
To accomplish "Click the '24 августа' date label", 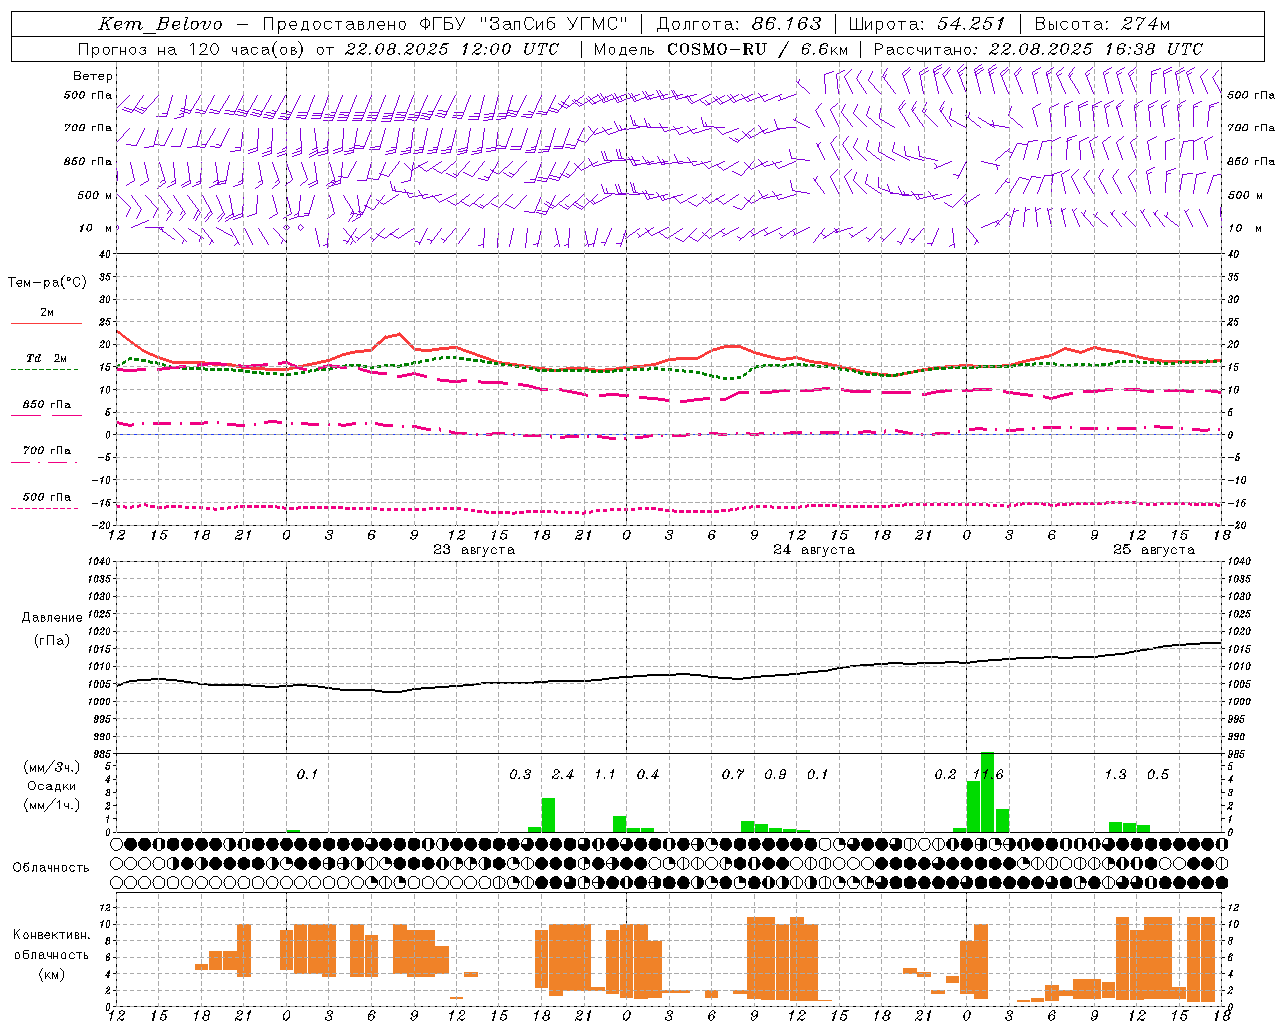I will pyautogui.click(x=813, y=550).
